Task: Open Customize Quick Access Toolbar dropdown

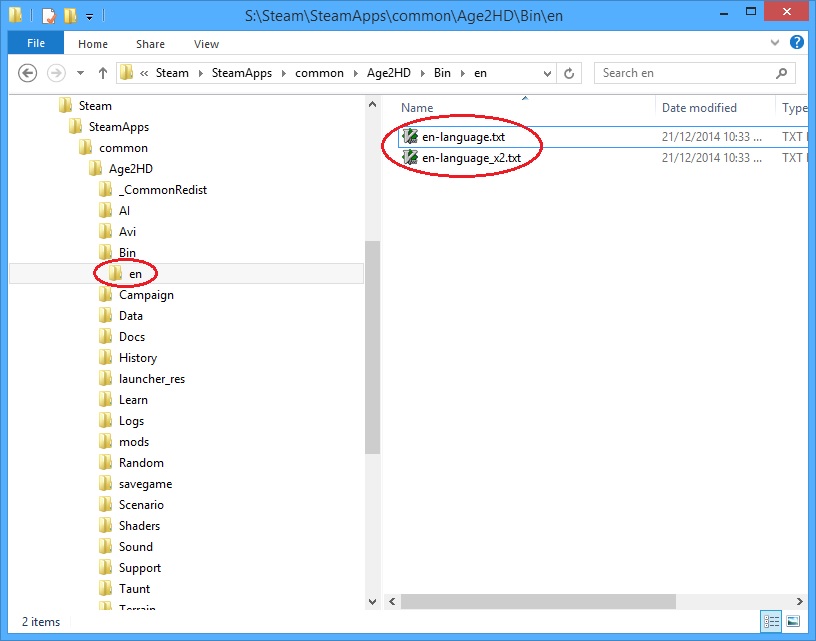Action: tap(90, 17)
